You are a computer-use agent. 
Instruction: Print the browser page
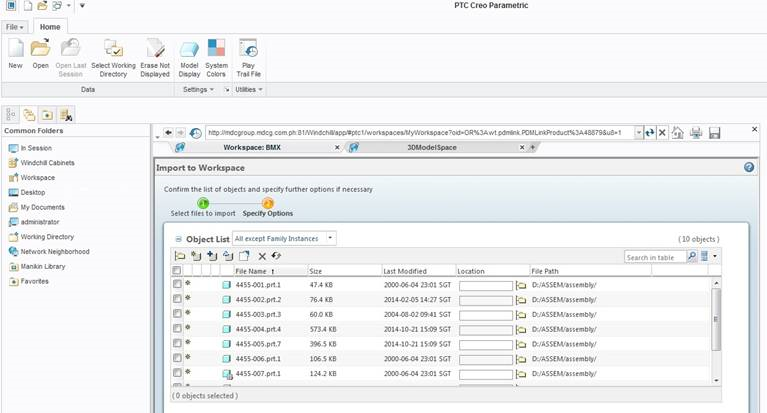(x=696, y=133)
